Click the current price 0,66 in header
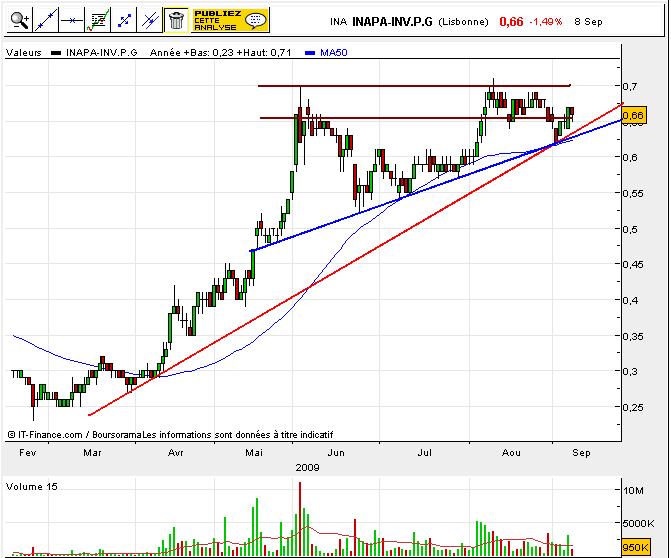This screenshot has width=671, height=558. tap(511, 21)
